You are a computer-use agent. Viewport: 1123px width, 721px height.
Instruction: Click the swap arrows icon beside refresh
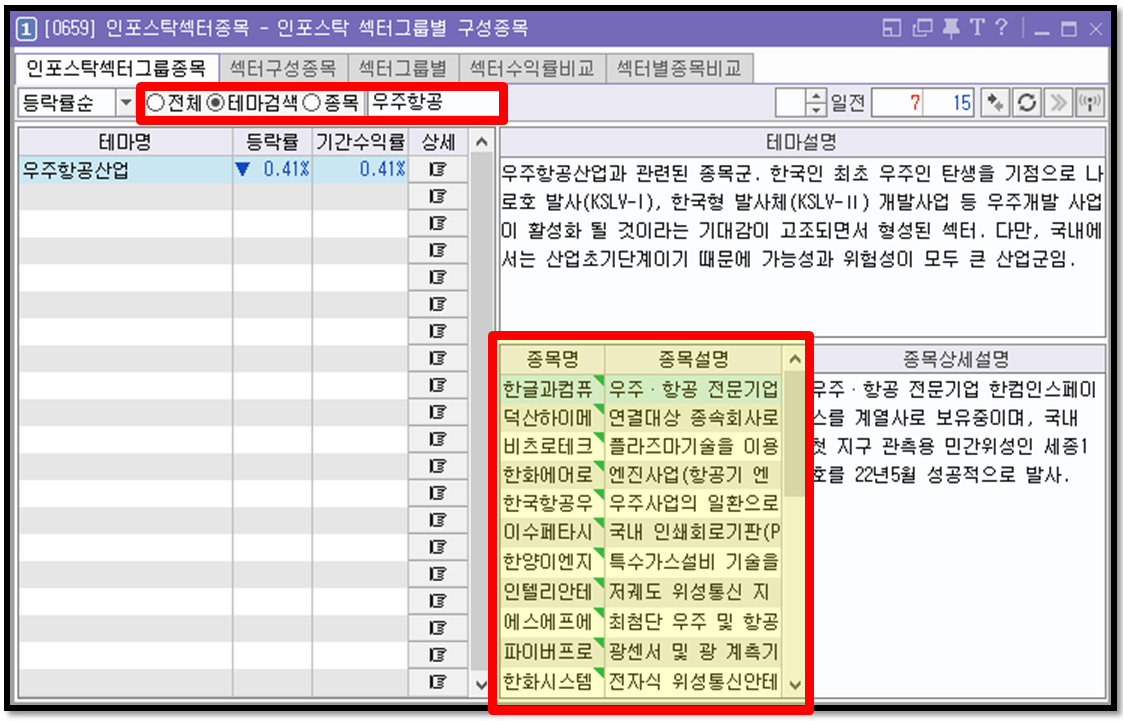click(996, 103)
